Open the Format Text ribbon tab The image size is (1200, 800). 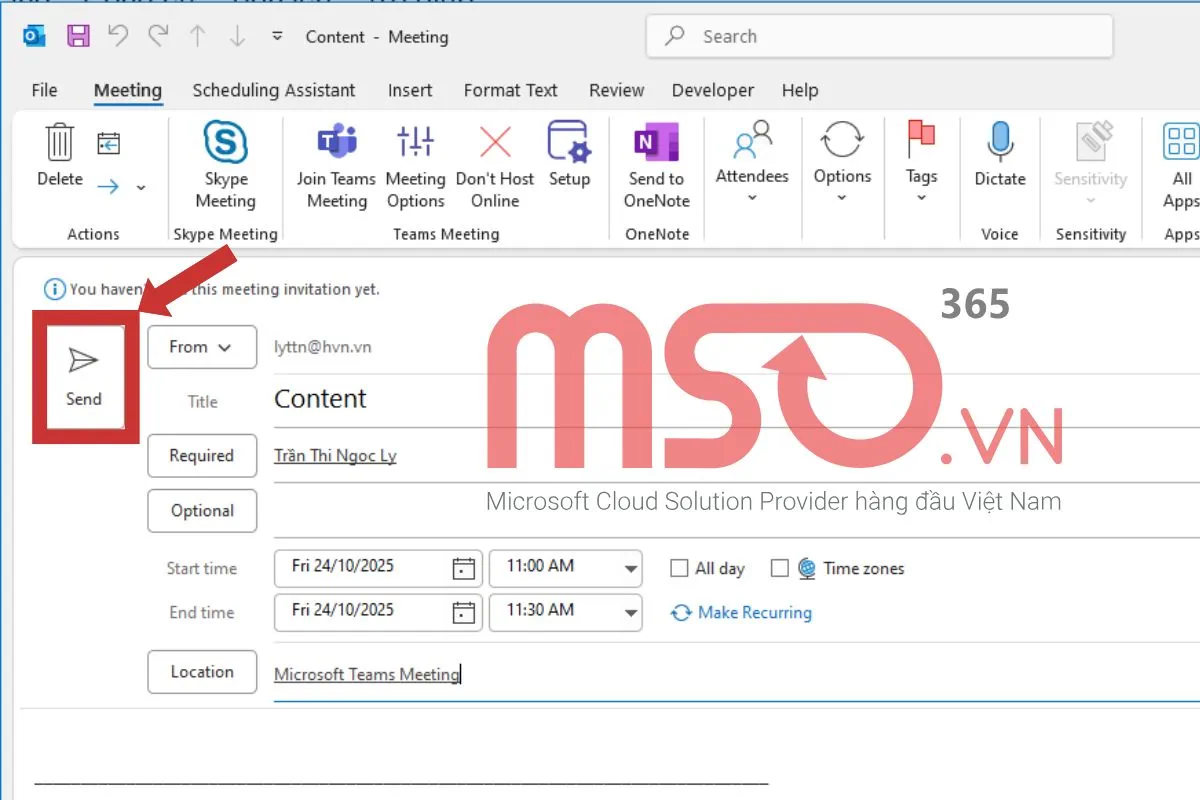pyautogui.click(x=510, y=90)
